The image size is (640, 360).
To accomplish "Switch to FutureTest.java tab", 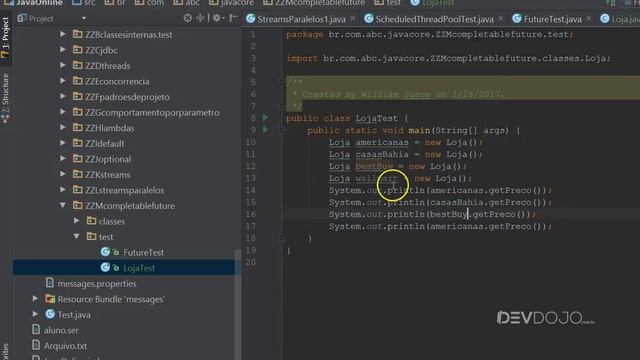I will coord(553,19).
